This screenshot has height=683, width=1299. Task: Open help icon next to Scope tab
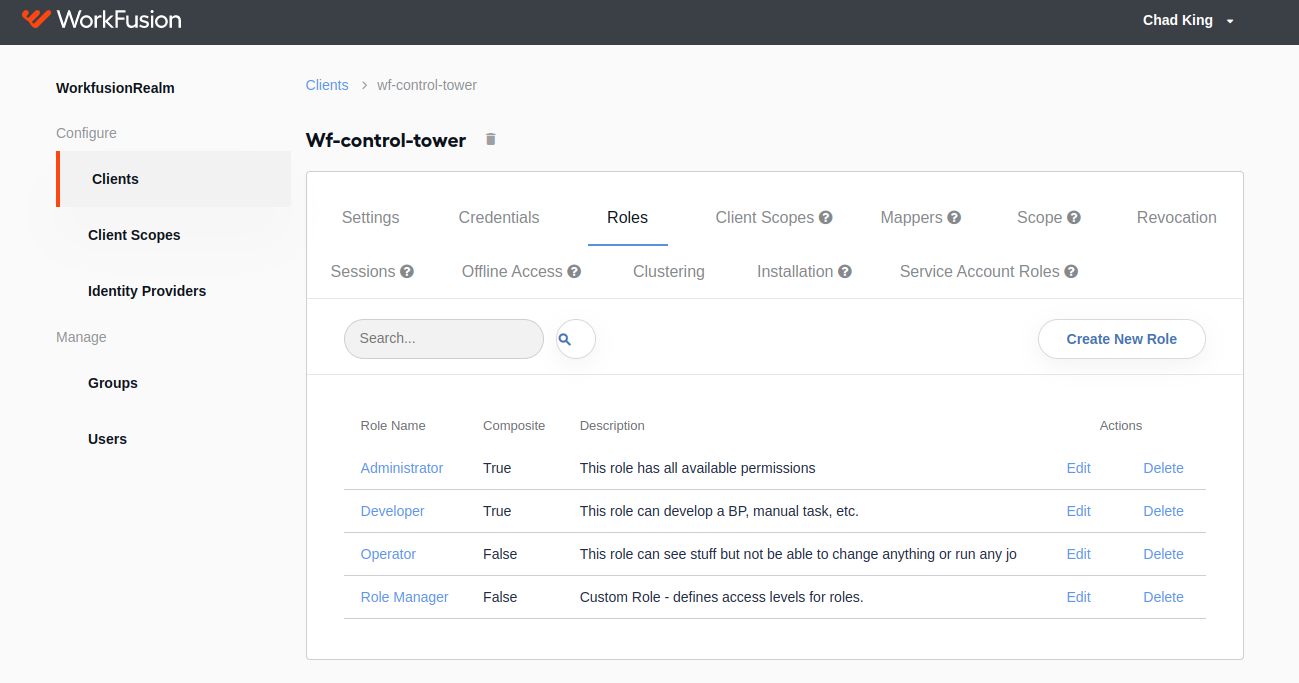[1074, 217]
